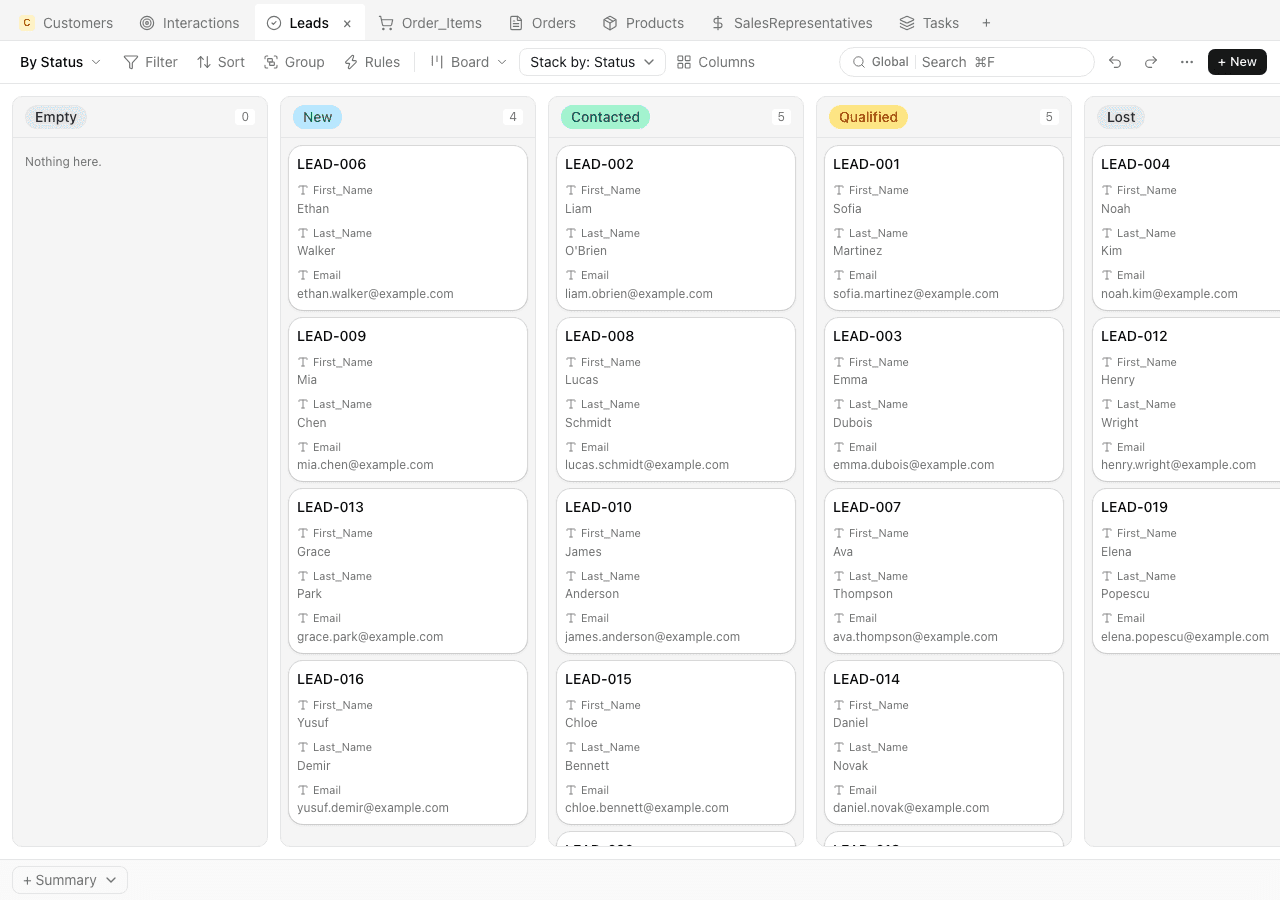Image resolution: width=1280 pixels, height=900 pixels.
Task: Close the Leads tab
Action: coord(347,23)
